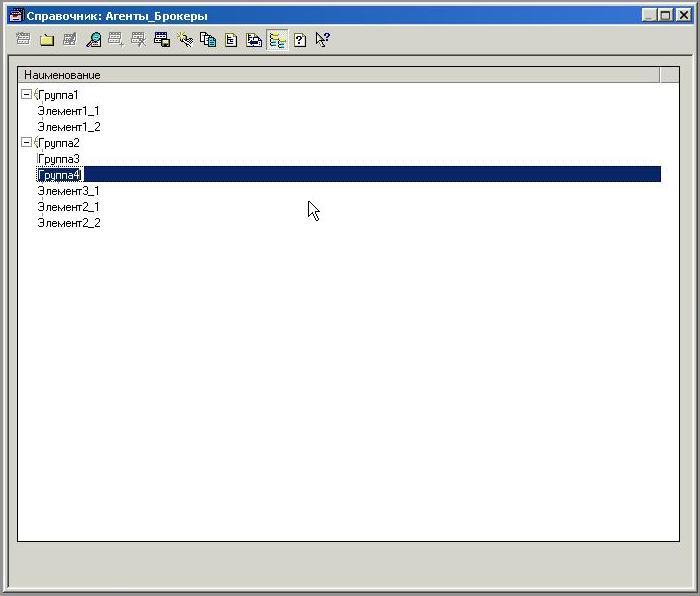Select the Группа3 entry
Screen dimensions: 700x596
click(58, 159)
